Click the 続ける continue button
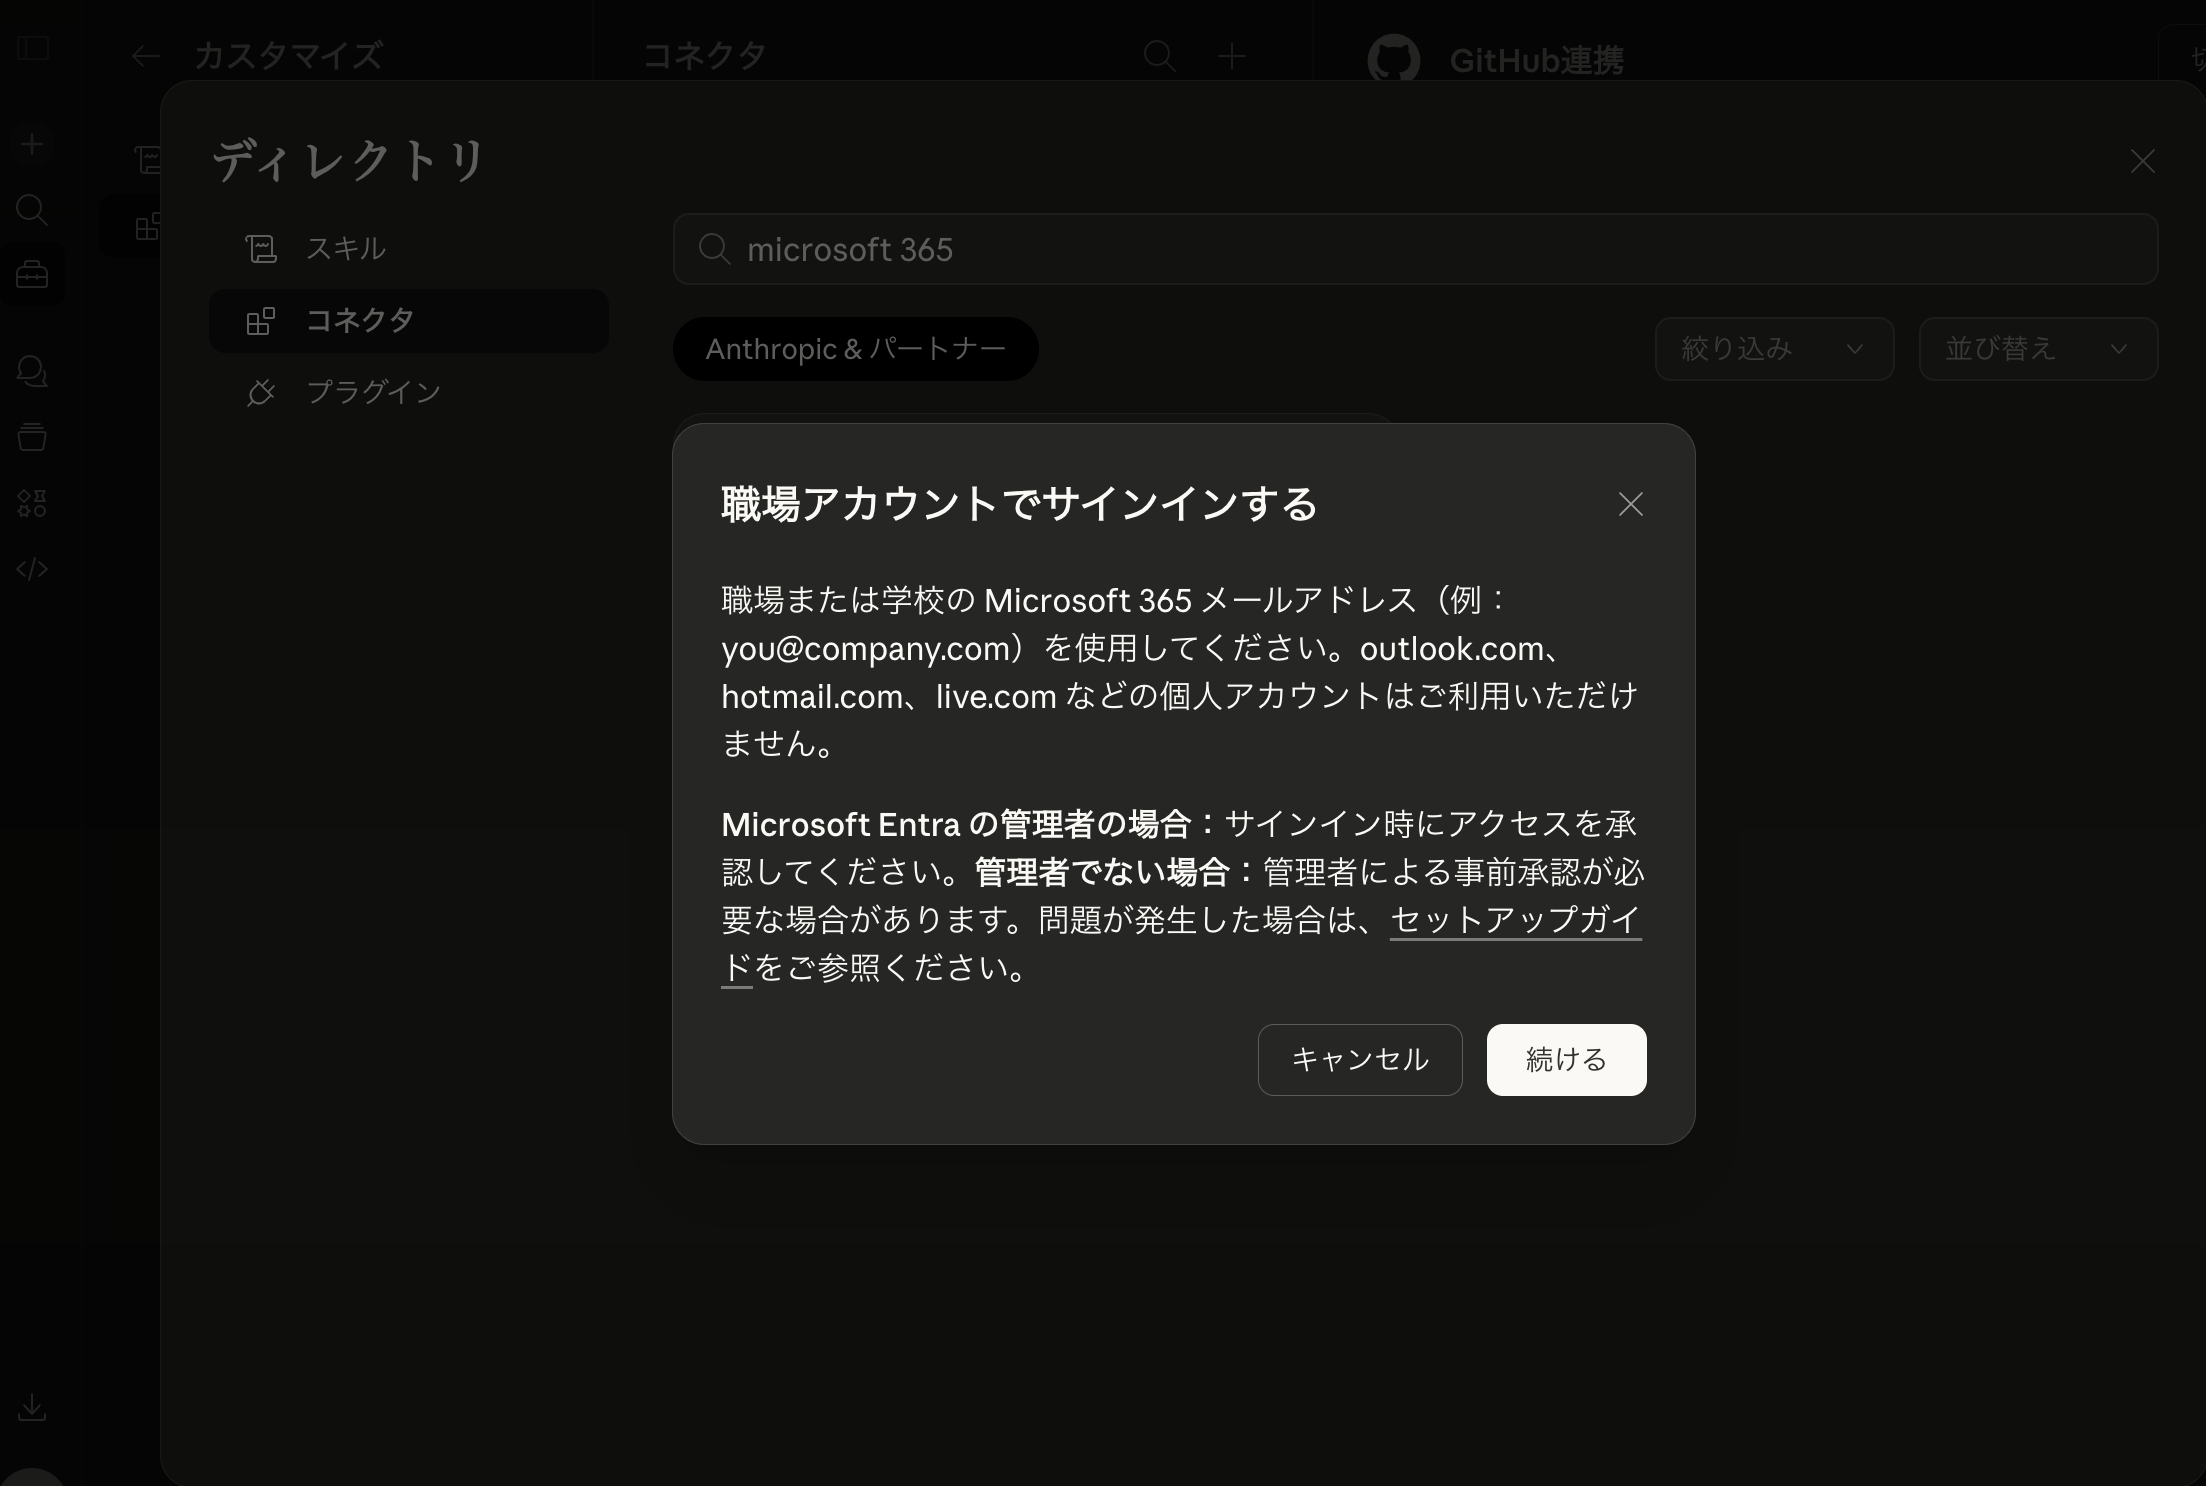The width and height of the screenshot is (2206, 1486). tap(1565, 1059)
